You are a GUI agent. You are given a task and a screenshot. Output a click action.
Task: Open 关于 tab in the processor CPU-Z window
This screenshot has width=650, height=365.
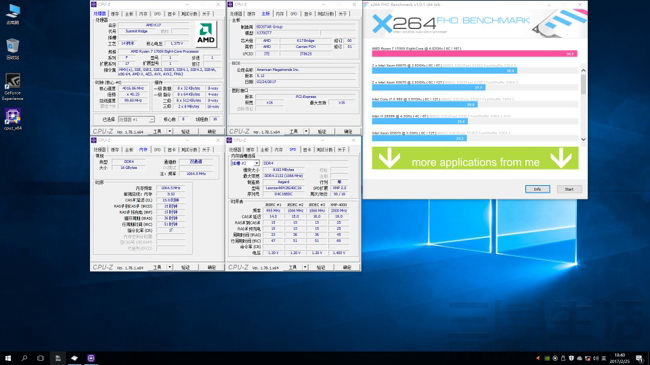[206, 14]
